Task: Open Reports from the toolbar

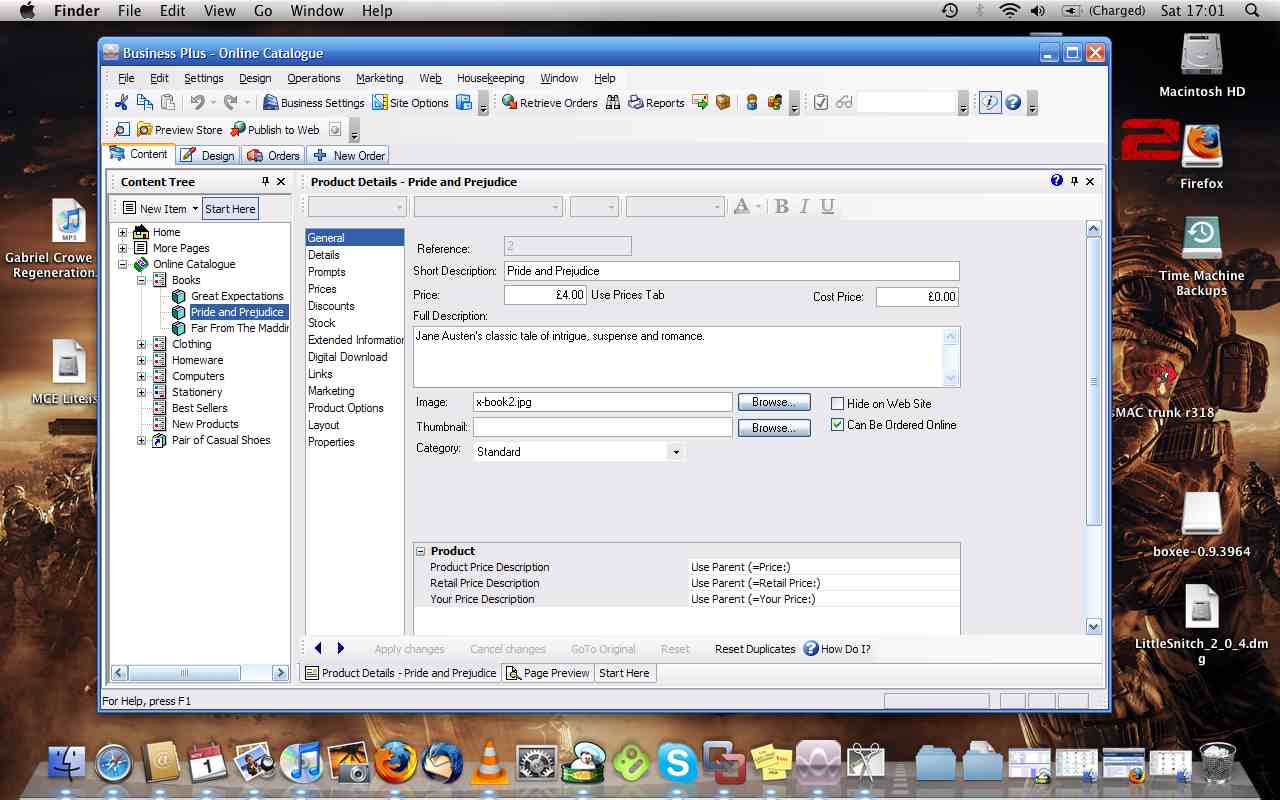Action: (x=656, y=102)
